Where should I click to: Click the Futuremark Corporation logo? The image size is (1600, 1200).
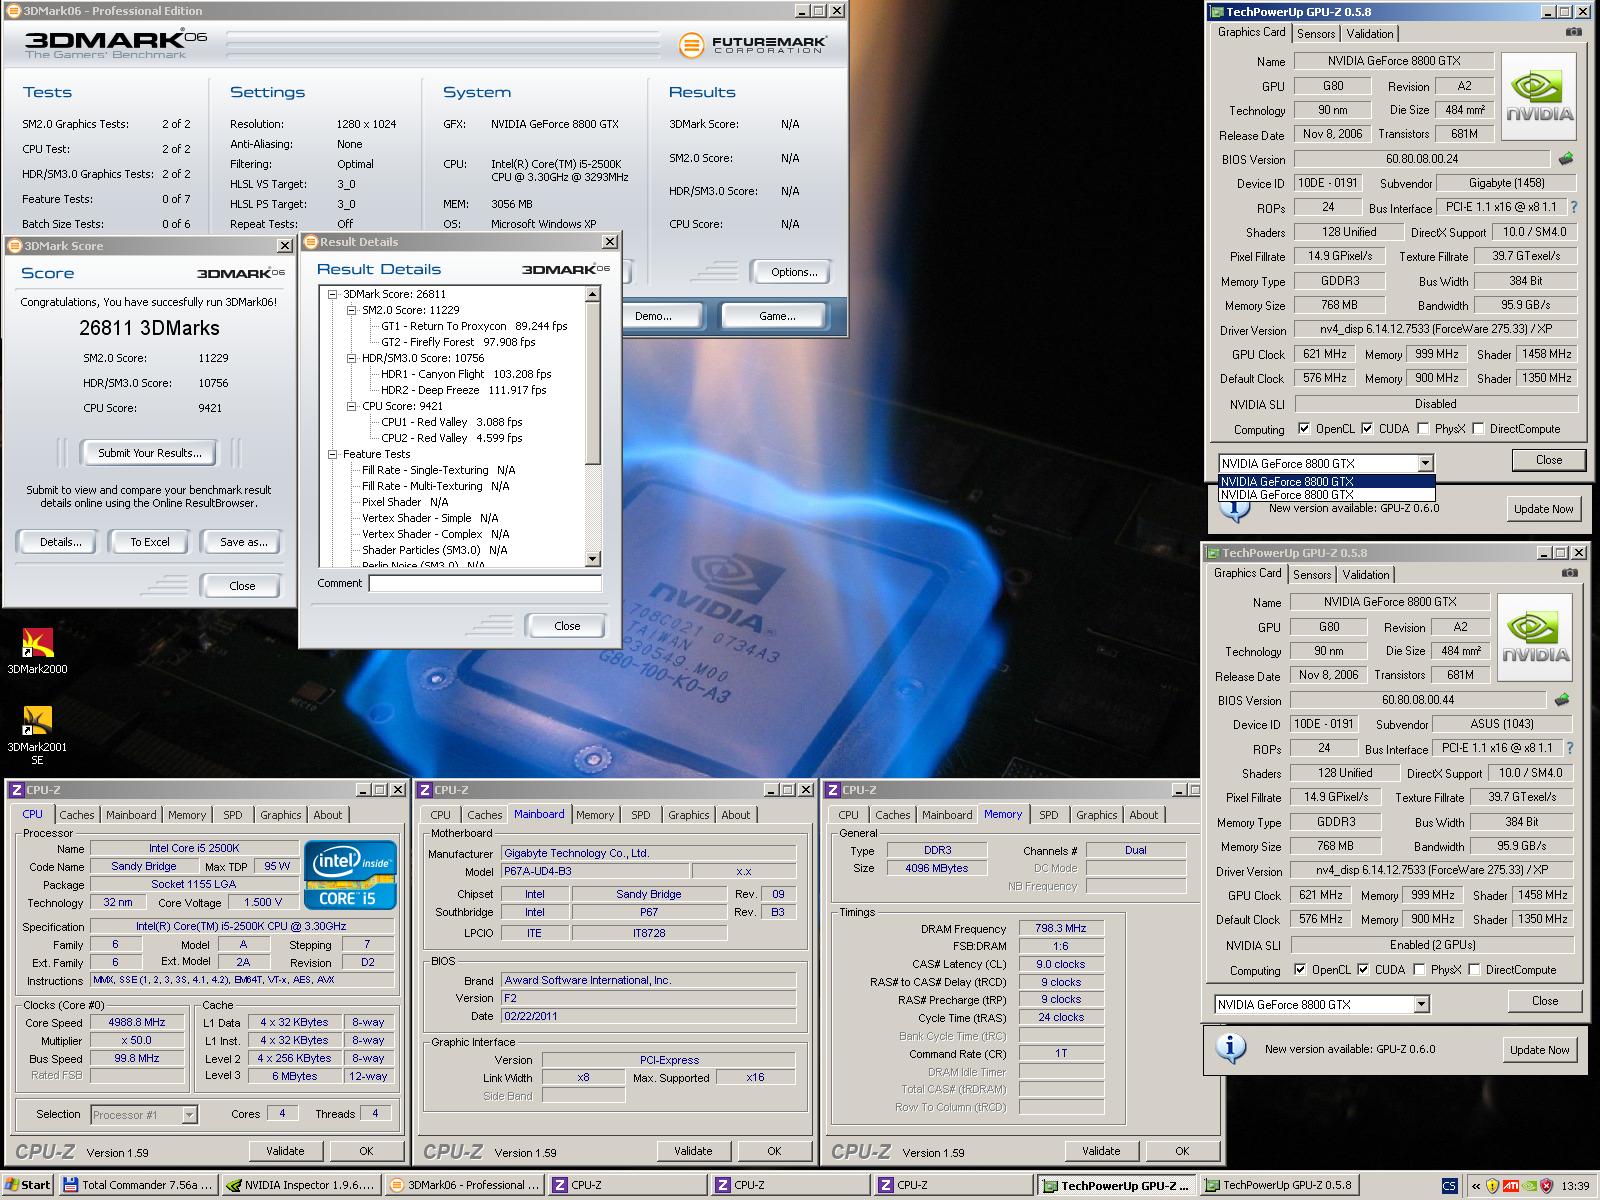(x=752, y=45)
